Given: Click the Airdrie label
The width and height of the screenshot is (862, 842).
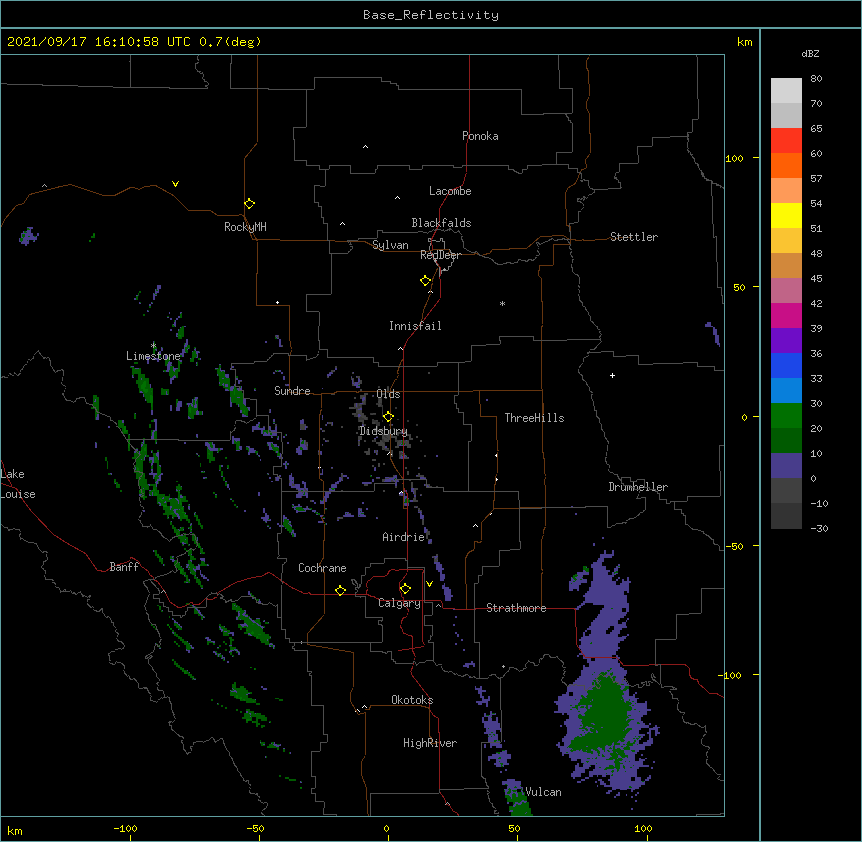Looking at the screenshot, I should [x=404, y=537].
